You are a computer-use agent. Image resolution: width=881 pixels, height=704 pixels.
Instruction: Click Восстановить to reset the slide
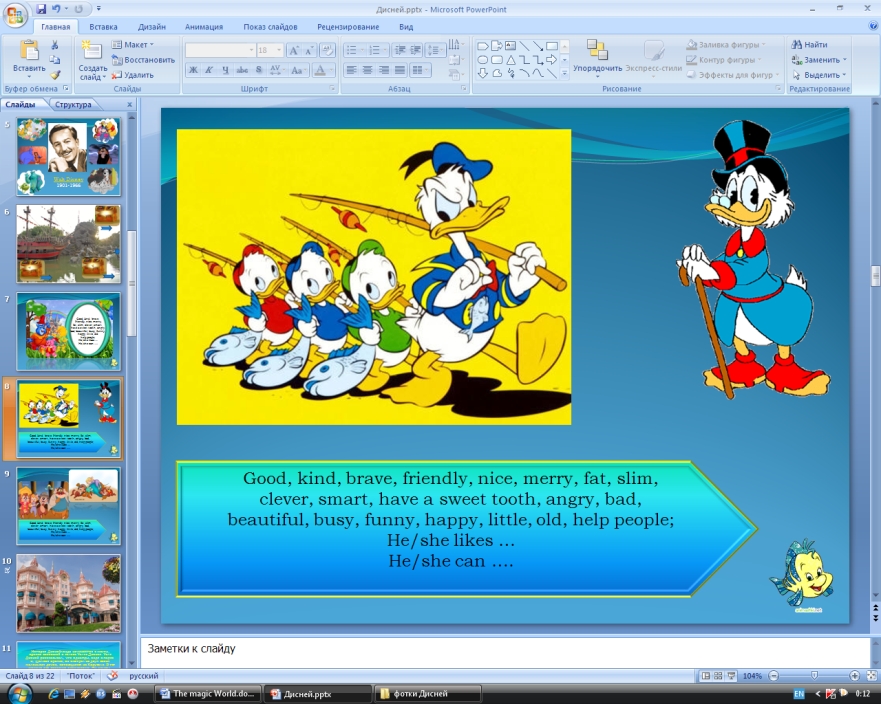pyautogui.click(x=143, y=60)
